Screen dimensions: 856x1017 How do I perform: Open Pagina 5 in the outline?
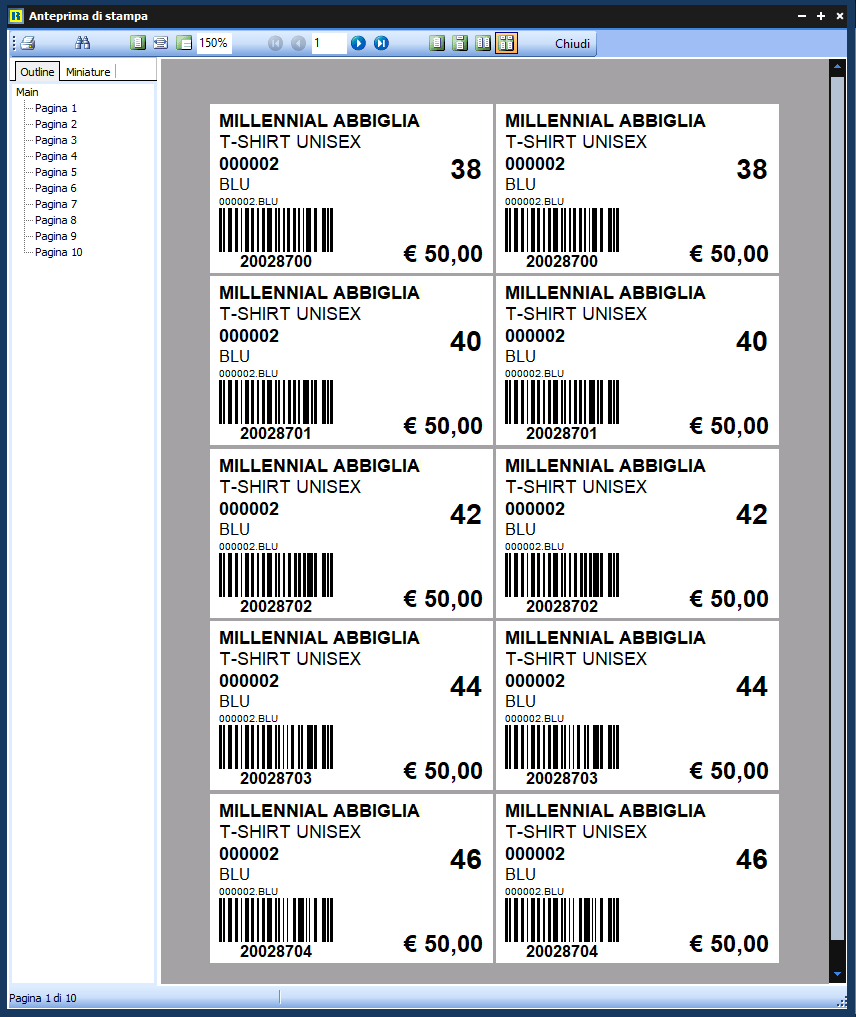coord(56,172)
